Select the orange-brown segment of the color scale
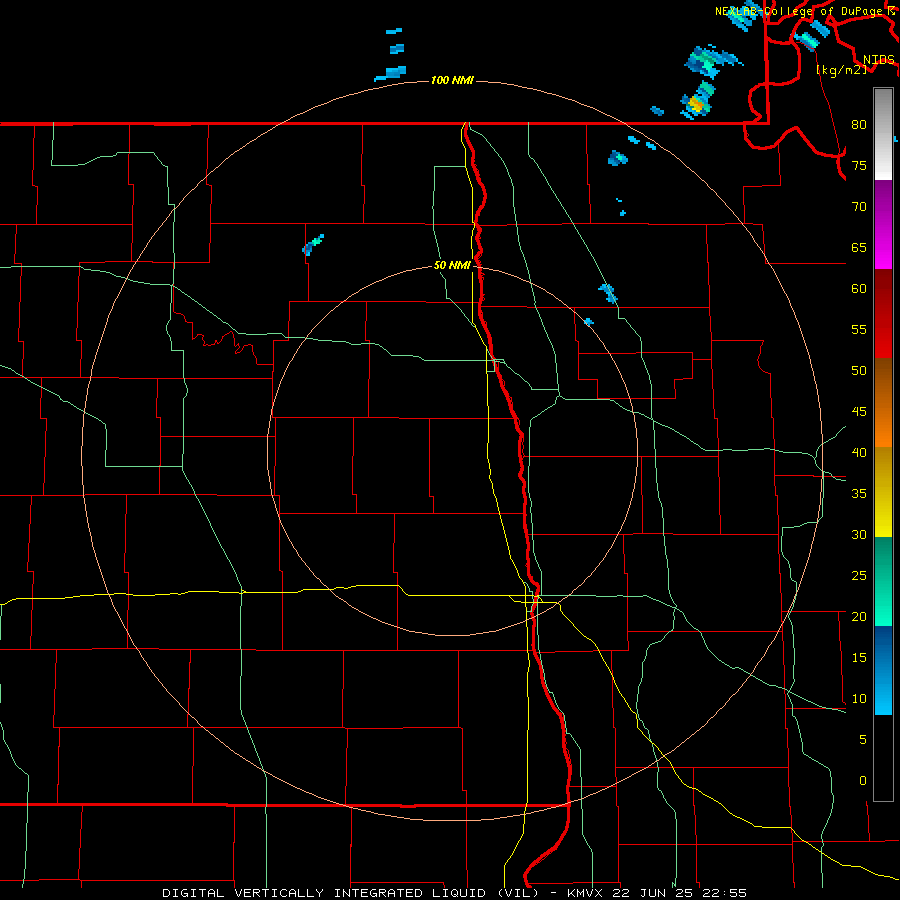Viewport: 900px width, 900px height. [883, 402]
